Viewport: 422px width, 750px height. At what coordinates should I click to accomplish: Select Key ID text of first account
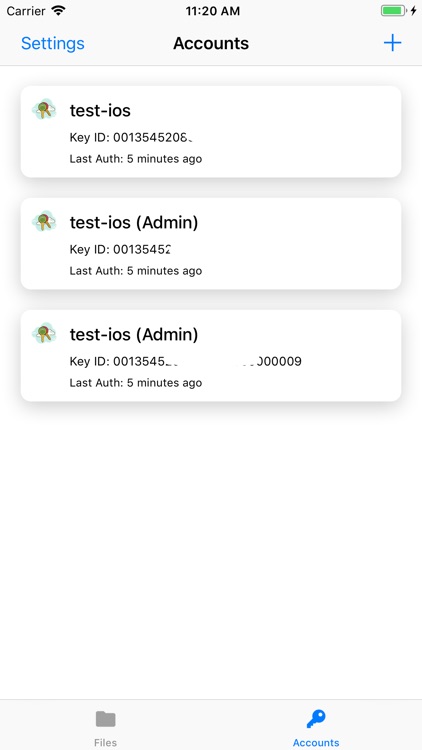(132, 138)
